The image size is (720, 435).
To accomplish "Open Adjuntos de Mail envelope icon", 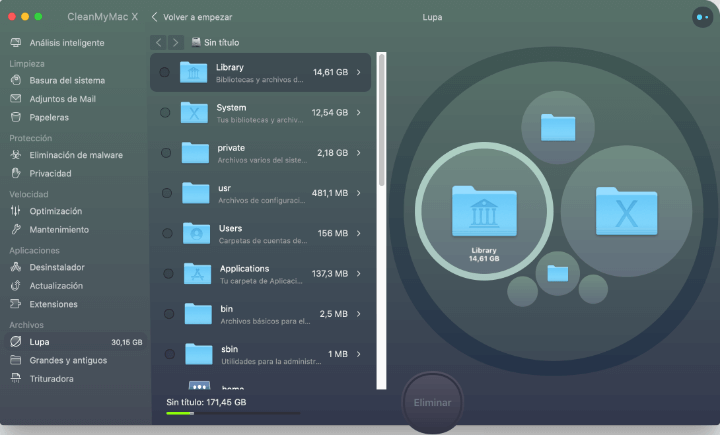I will [16, 99].
